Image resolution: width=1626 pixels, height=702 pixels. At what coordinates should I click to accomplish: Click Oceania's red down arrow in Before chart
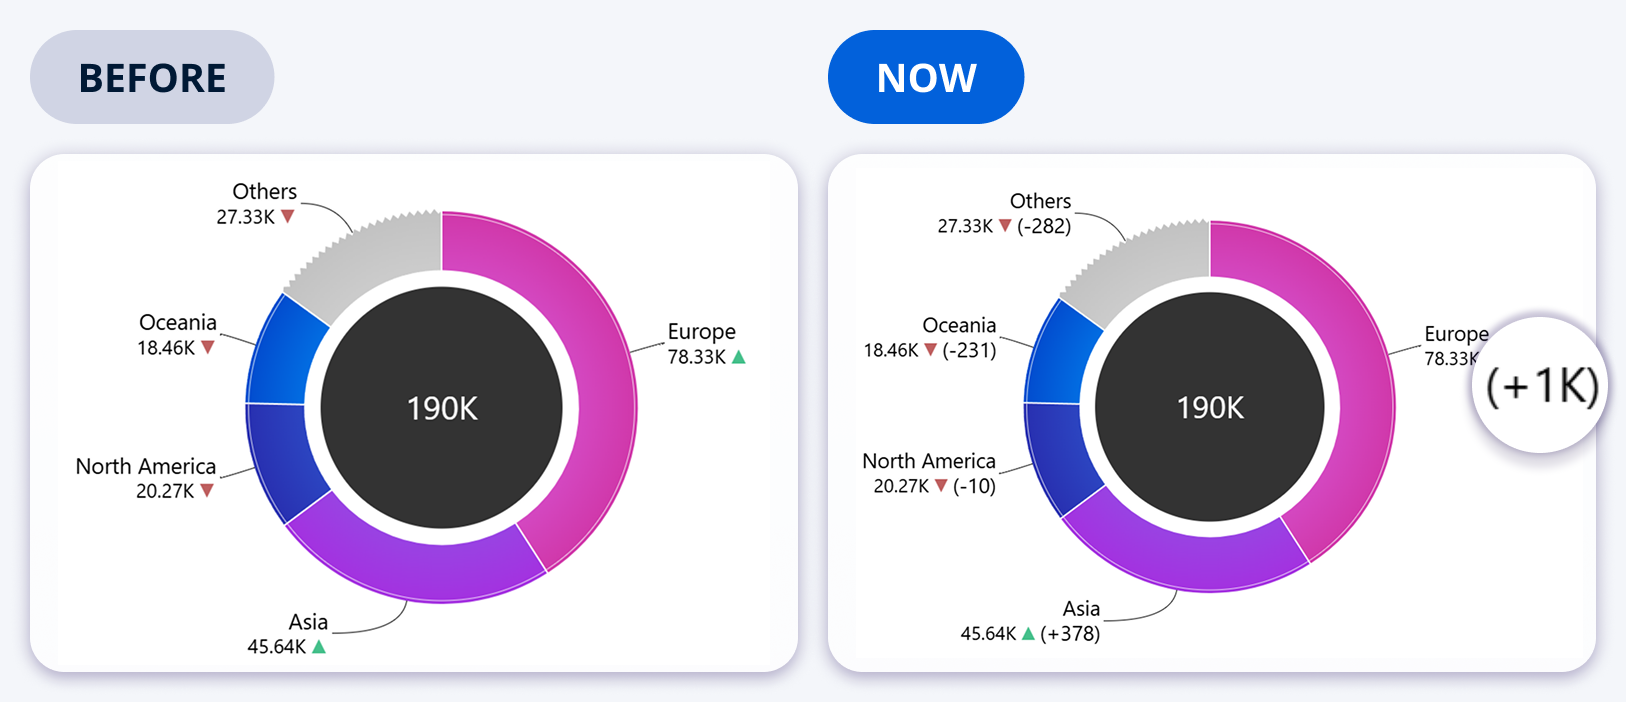pos(208,348)
